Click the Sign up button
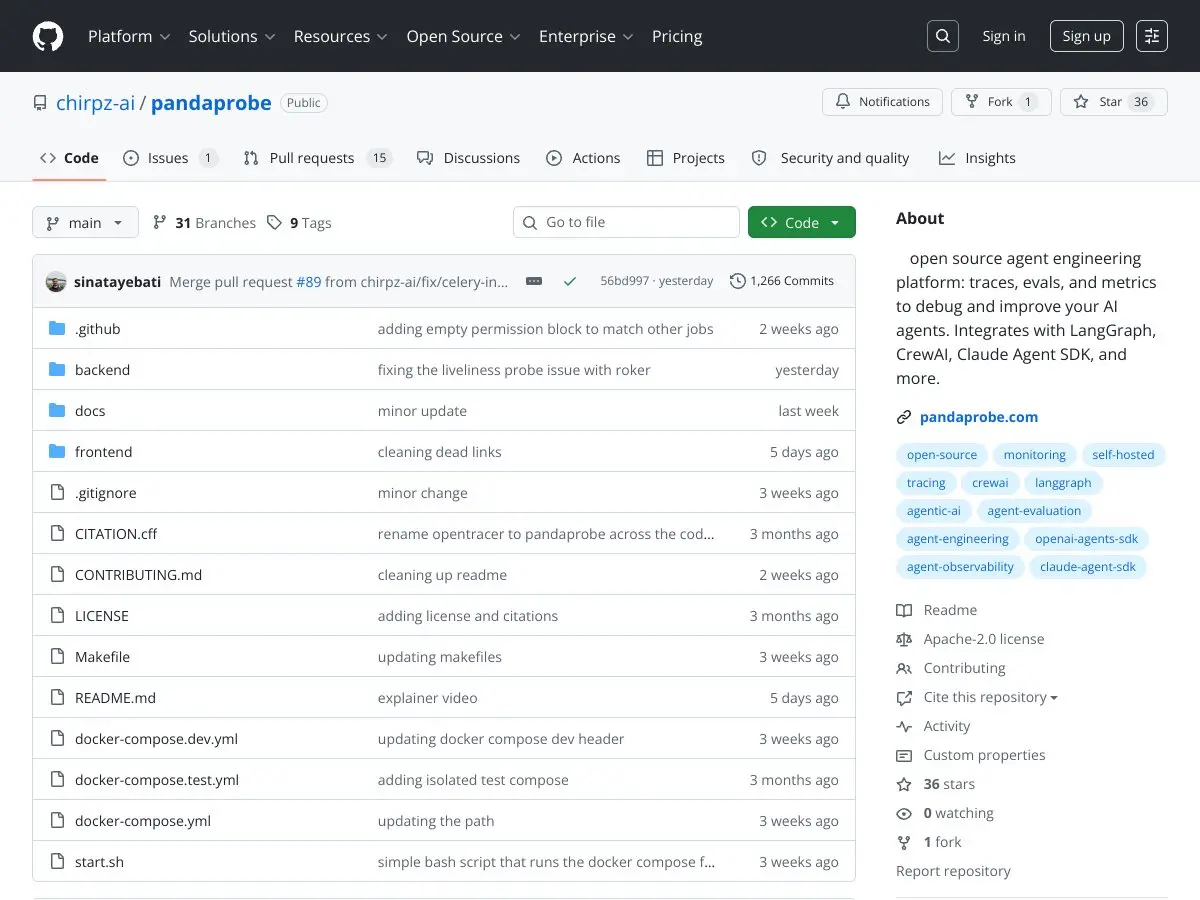The image size is (1200, 900). 1087,36
